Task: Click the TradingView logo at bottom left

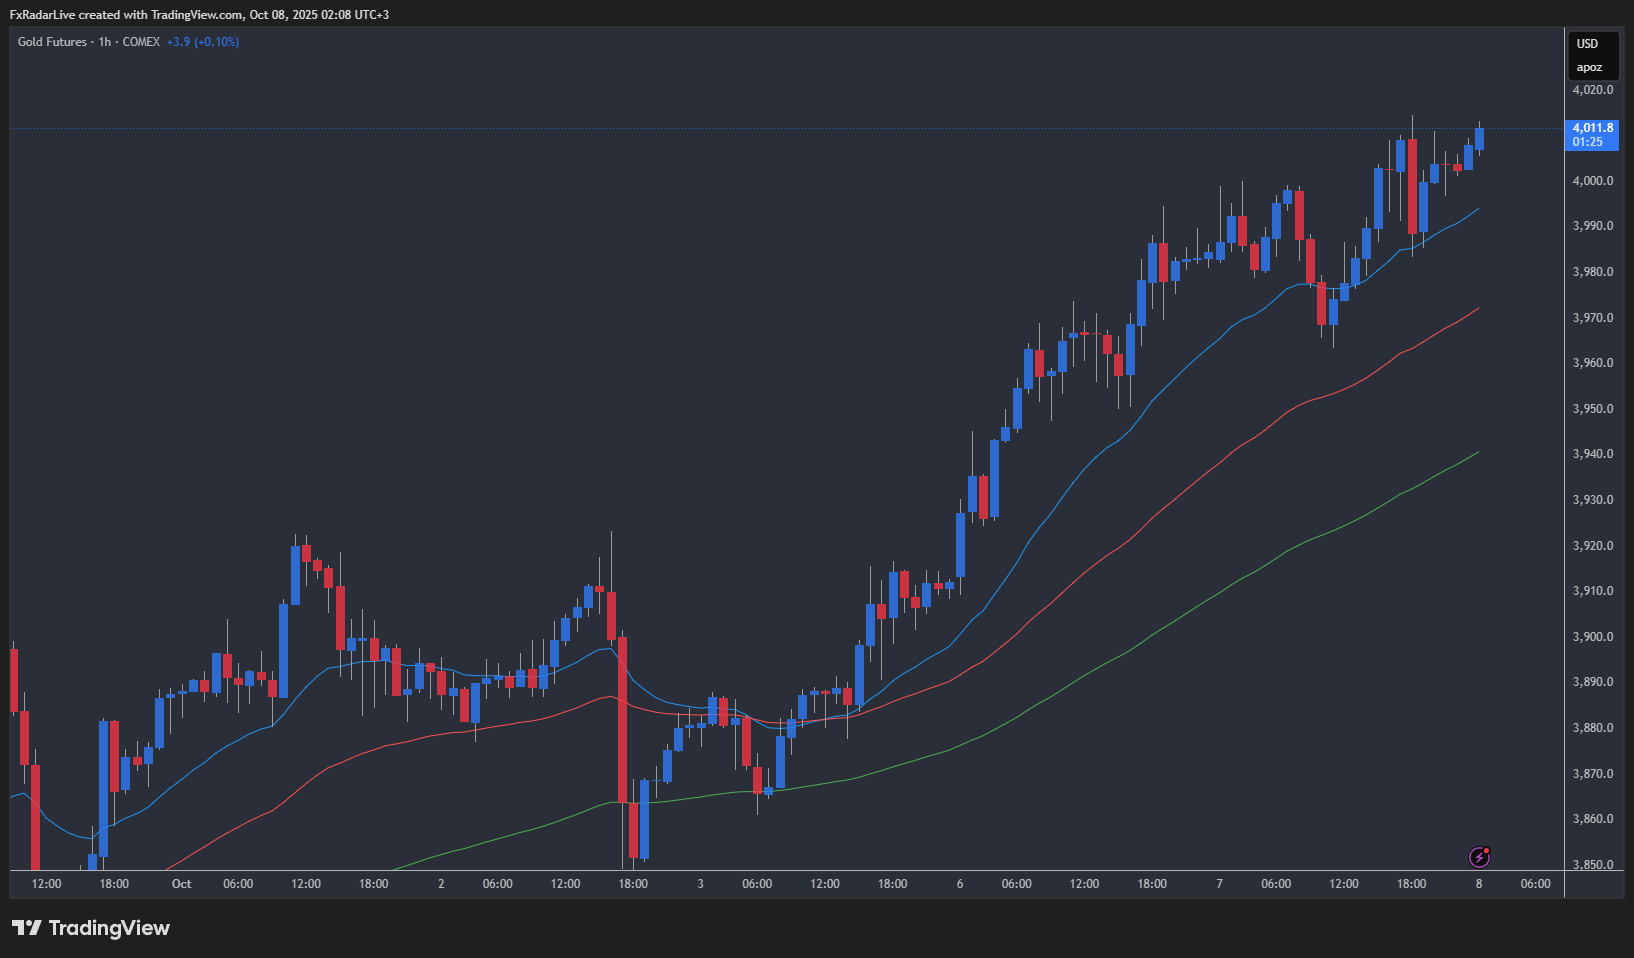Action: click(x=91, y=928)
